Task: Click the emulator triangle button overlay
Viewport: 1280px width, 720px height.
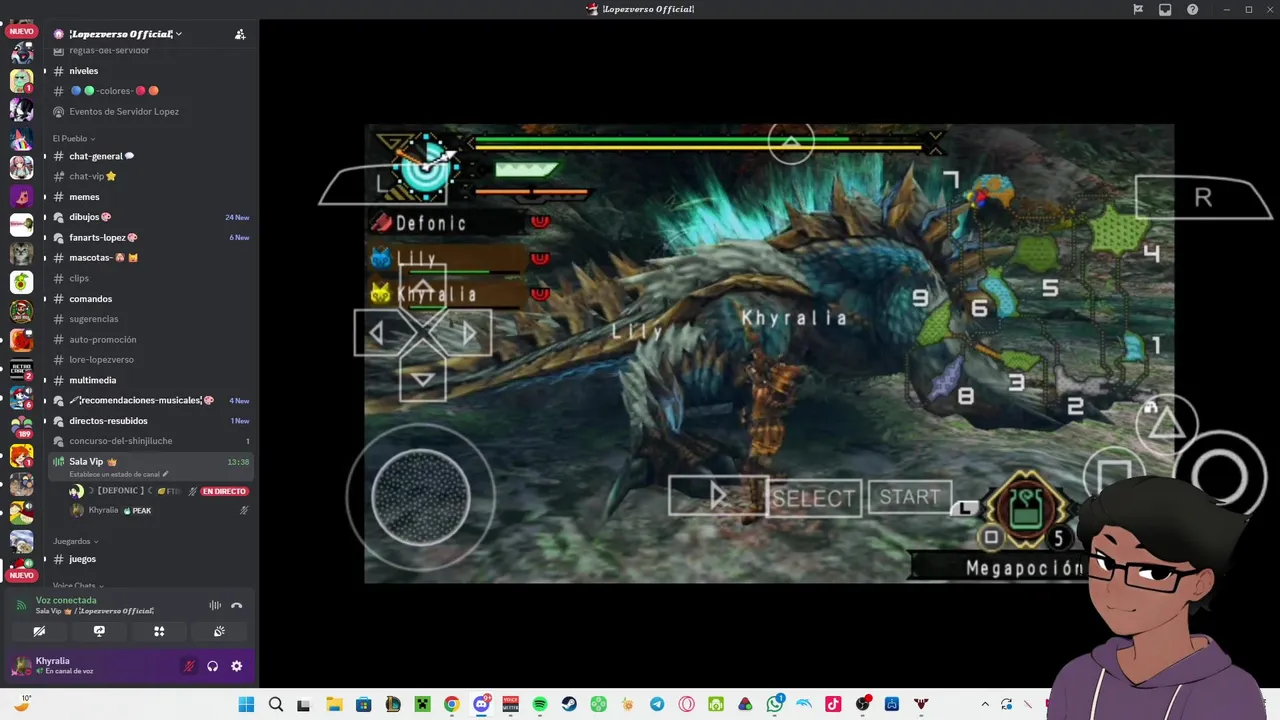Action: click(1166, 424)
